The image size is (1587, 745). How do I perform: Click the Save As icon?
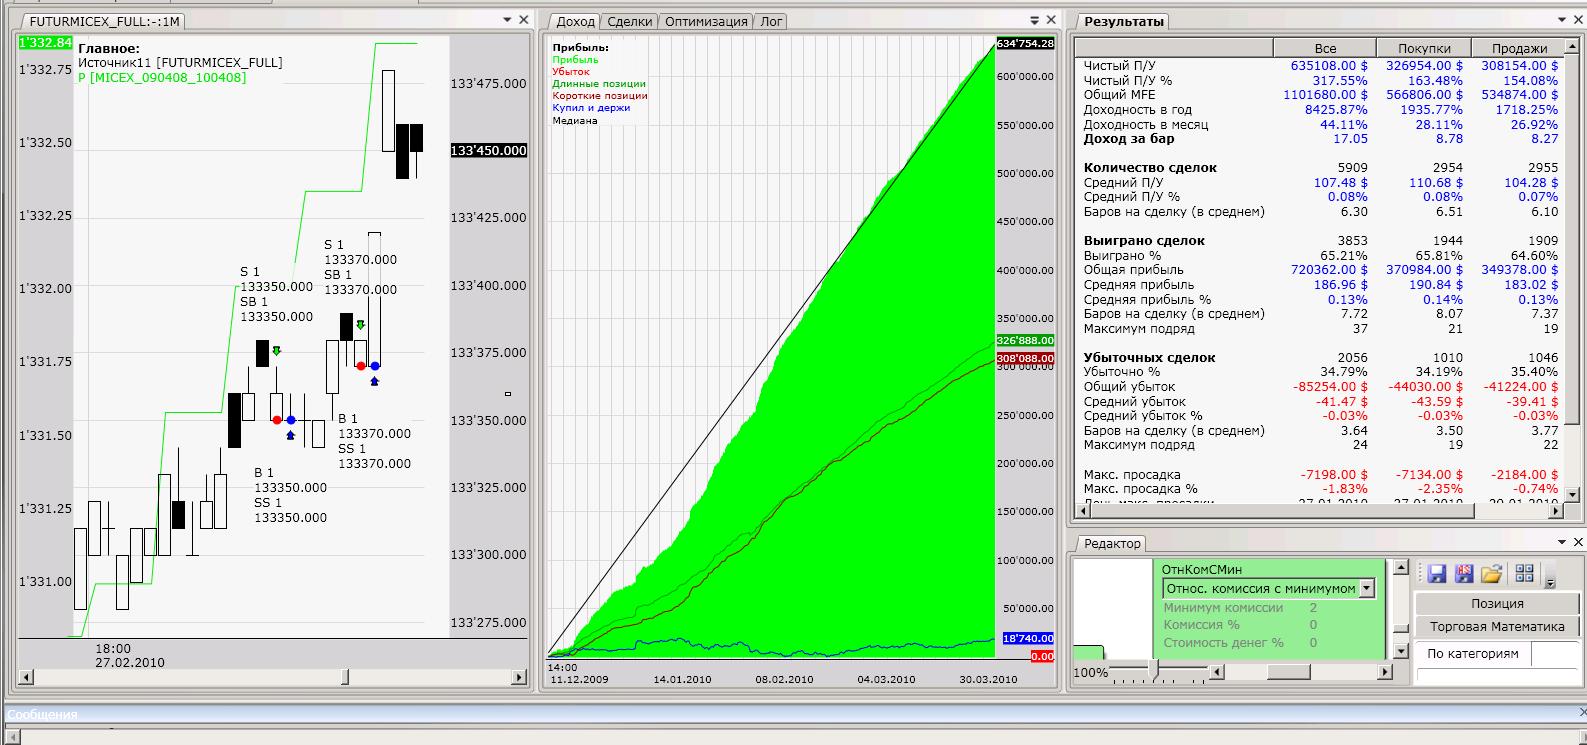1464,573
